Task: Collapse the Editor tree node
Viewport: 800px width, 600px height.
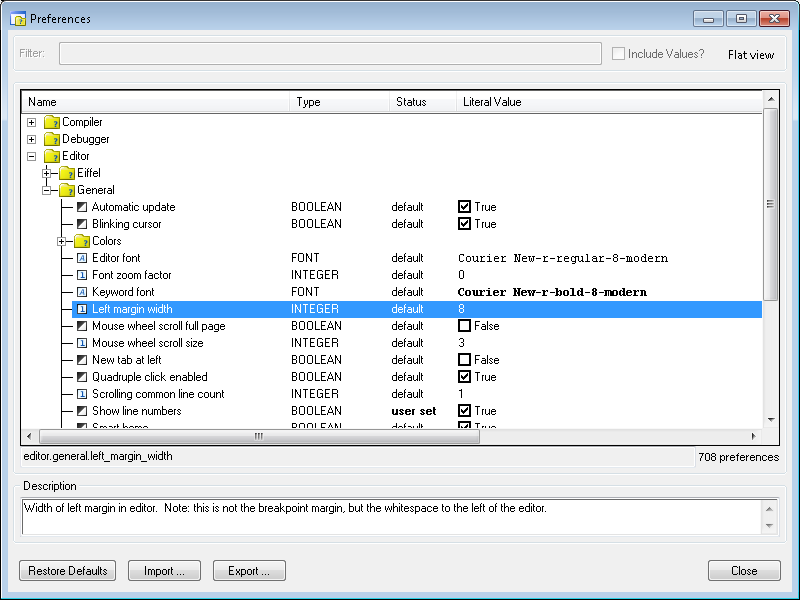Action: [32, 156]
